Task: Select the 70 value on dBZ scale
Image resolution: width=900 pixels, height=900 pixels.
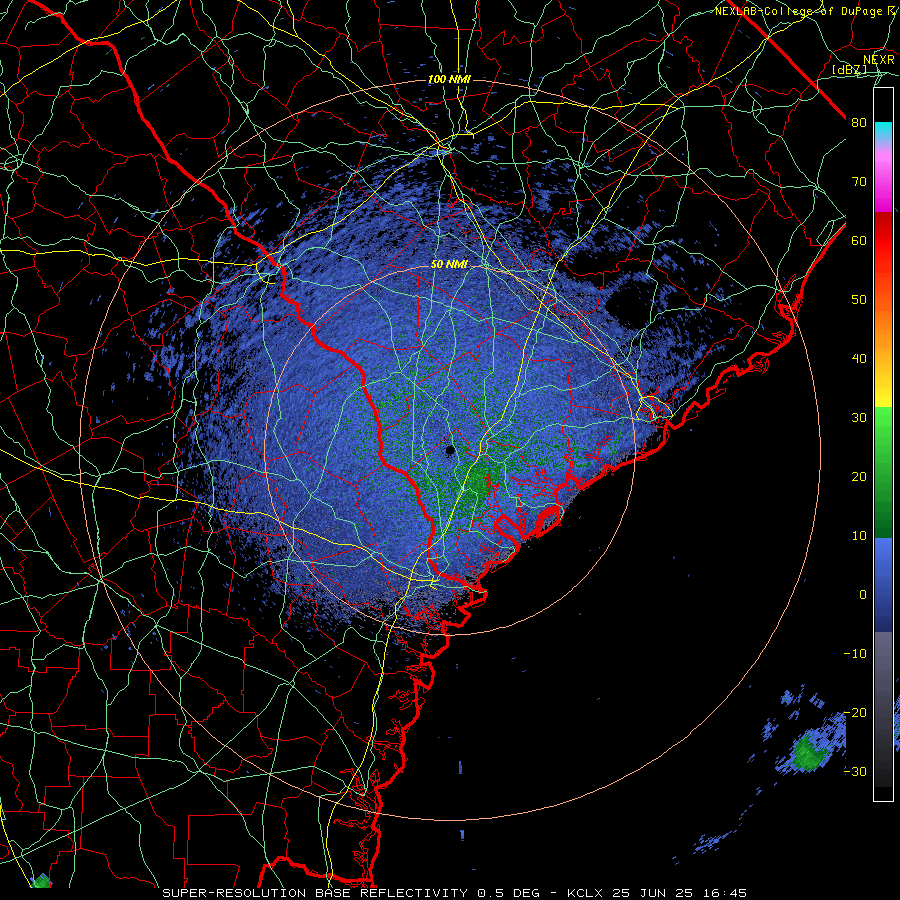Action: pyautogui.click(x=859, y=182)
